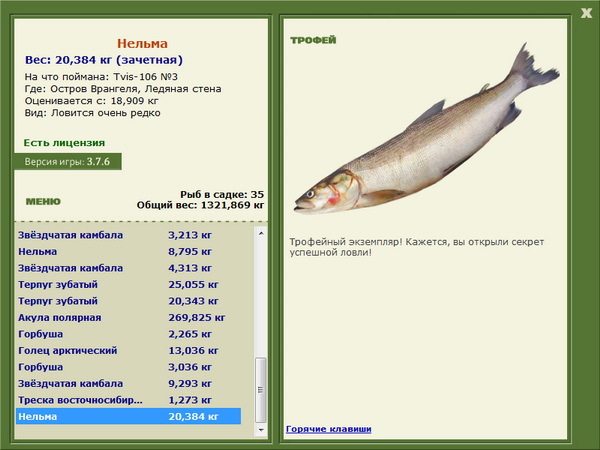Viewport: 600px width, 450px height.
Task: Click the Оценивается с: 18,909 кг line
Action: 91,101
